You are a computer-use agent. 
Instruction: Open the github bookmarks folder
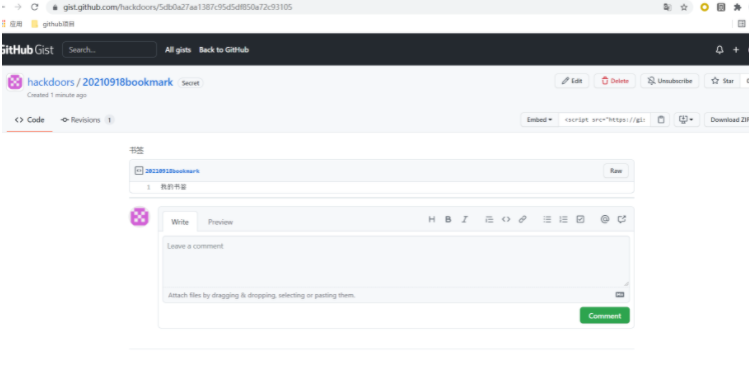(53, 24)
